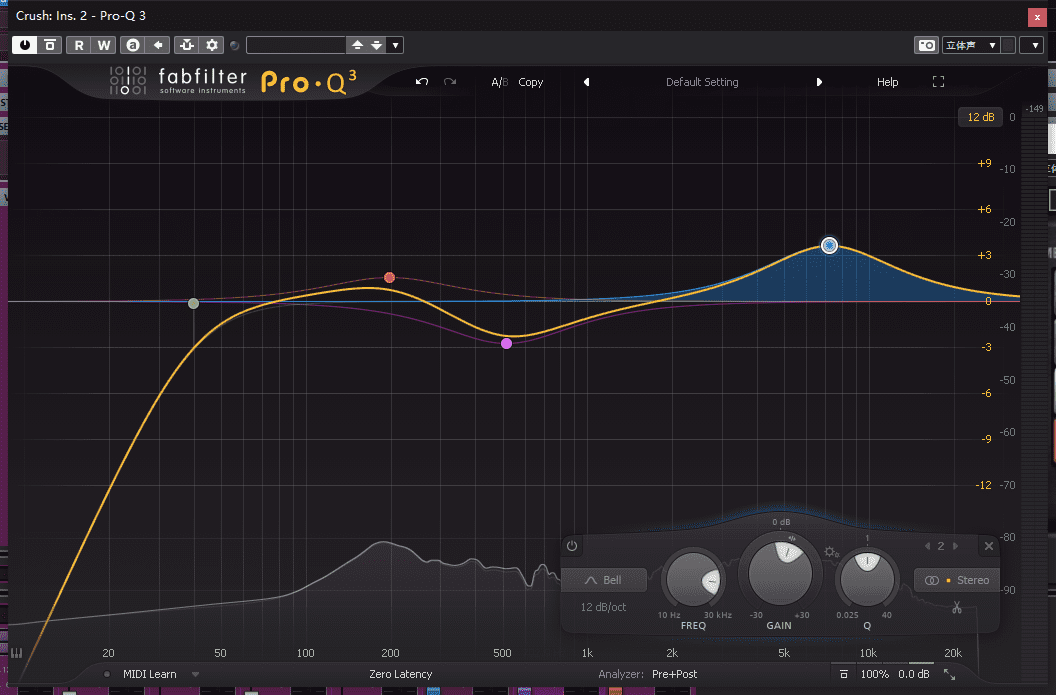
Task: Click the FREQ knob
Action: 693,580
